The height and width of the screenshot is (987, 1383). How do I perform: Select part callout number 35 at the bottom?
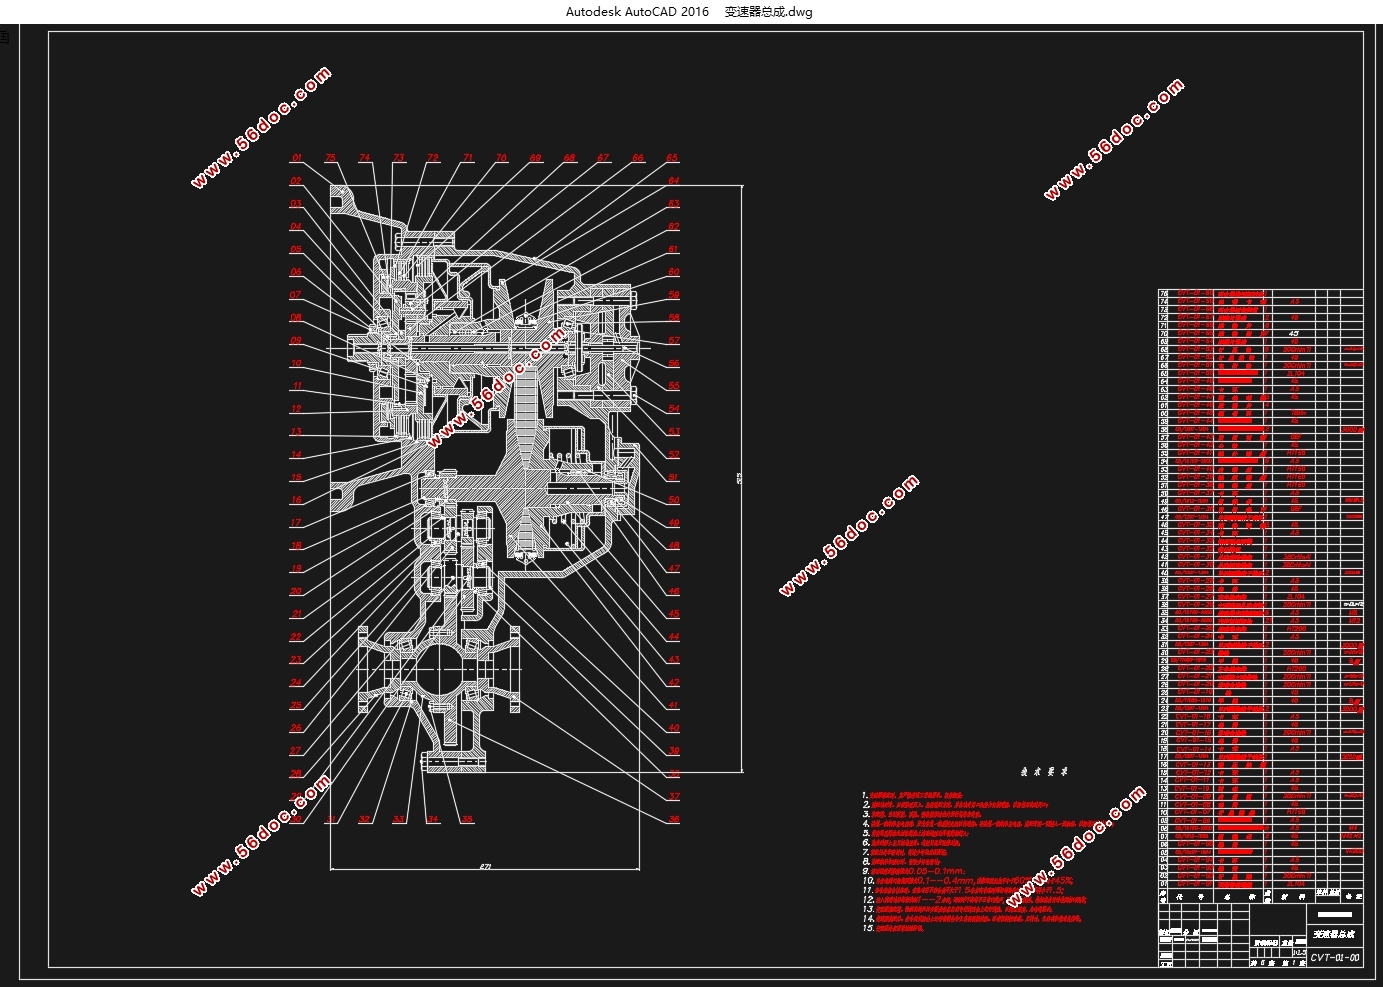[x=467, y=819]
